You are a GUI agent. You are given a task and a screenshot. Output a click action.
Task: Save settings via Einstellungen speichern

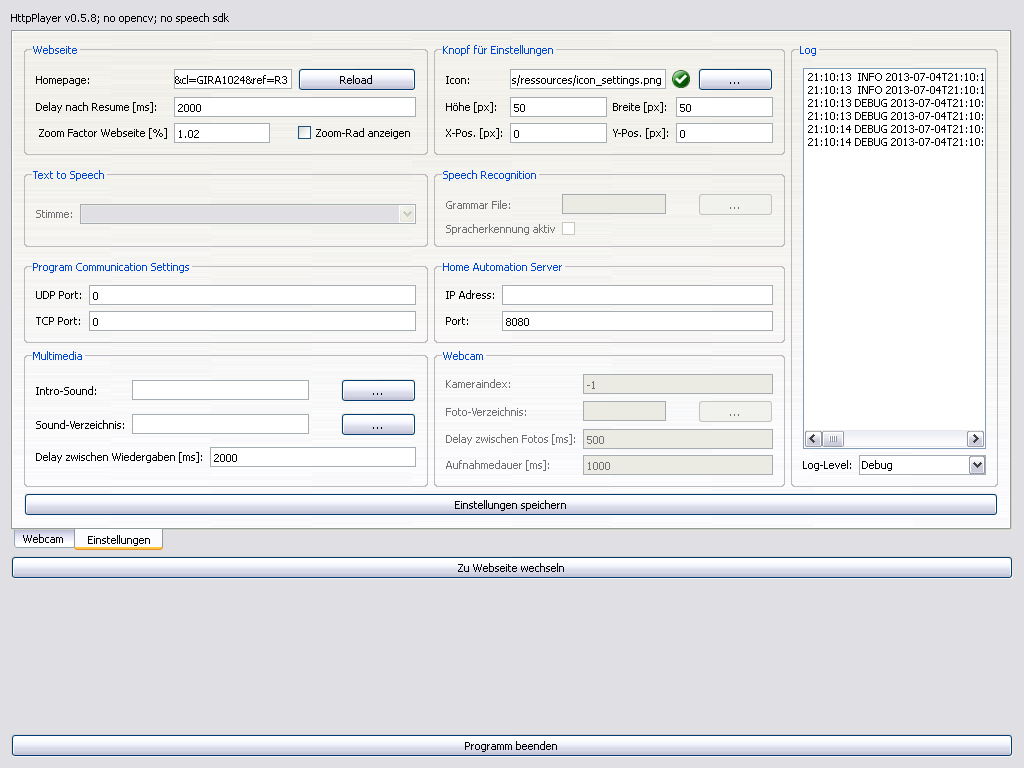coord(511,504)
